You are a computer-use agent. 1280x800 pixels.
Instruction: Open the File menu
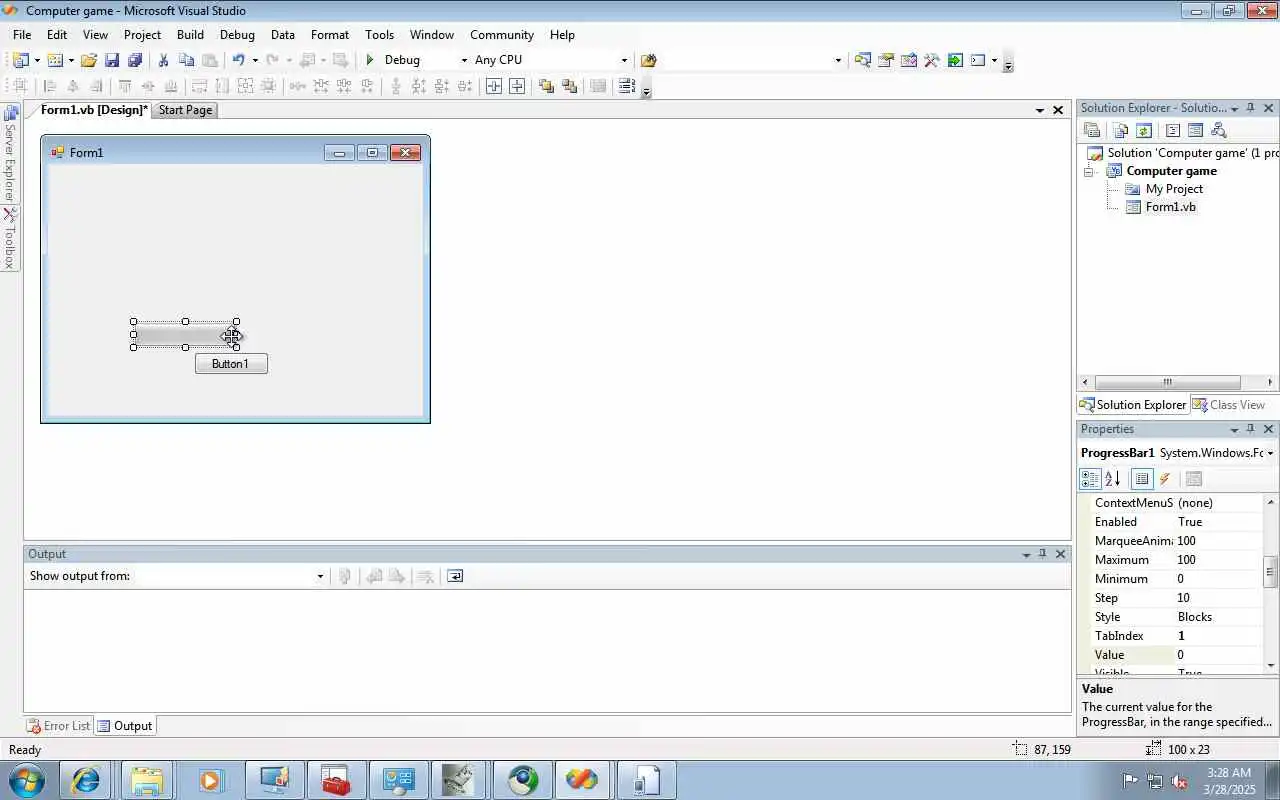coord(22,34)
